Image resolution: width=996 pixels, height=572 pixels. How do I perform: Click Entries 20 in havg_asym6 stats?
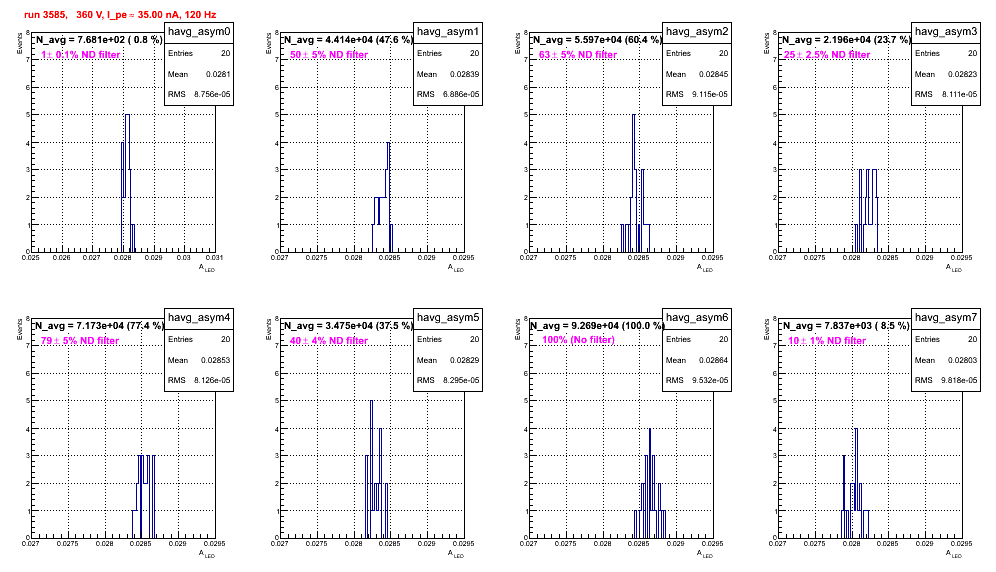pos(697,339)
